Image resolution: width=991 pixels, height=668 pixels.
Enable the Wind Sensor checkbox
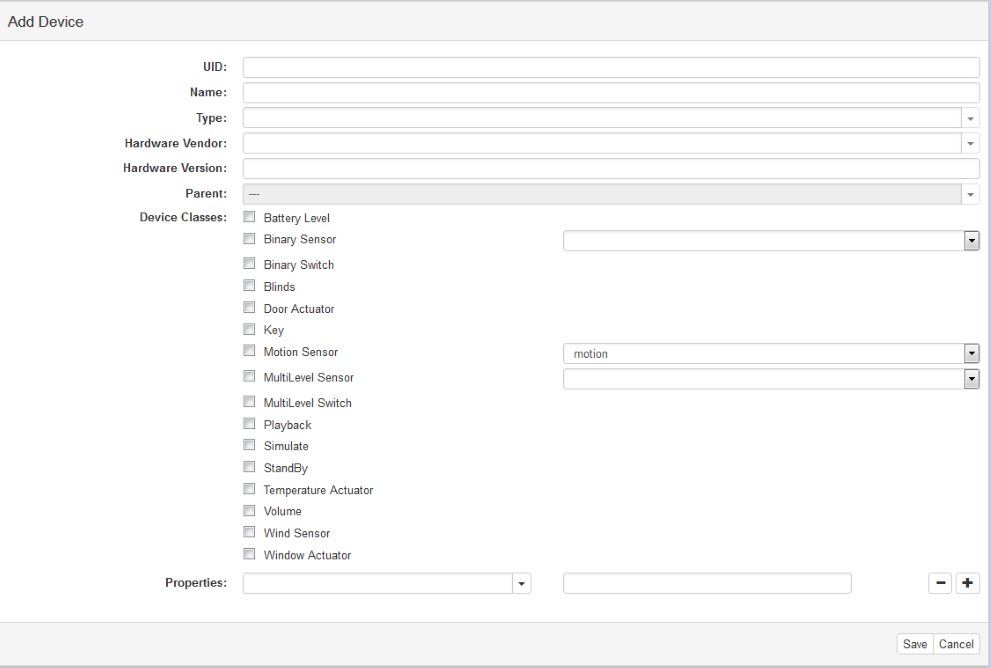click(x=249, y=532)
